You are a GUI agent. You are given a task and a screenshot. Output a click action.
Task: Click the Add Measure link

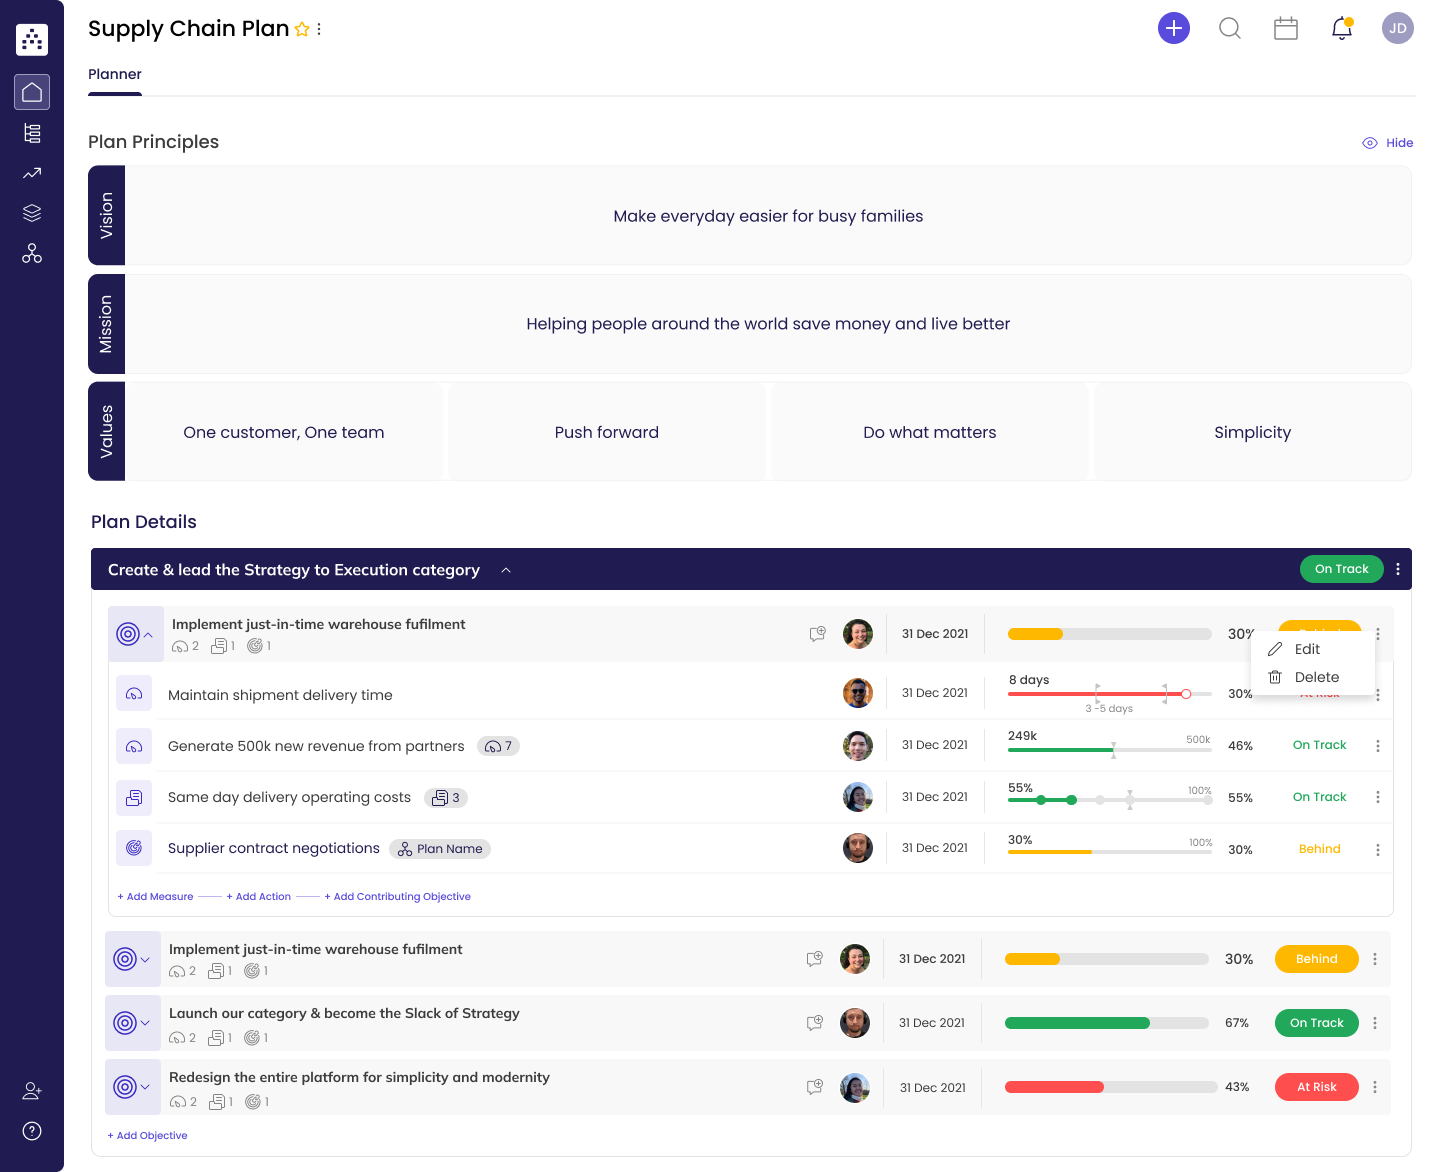pyautogui.click(x=155, y=896)
